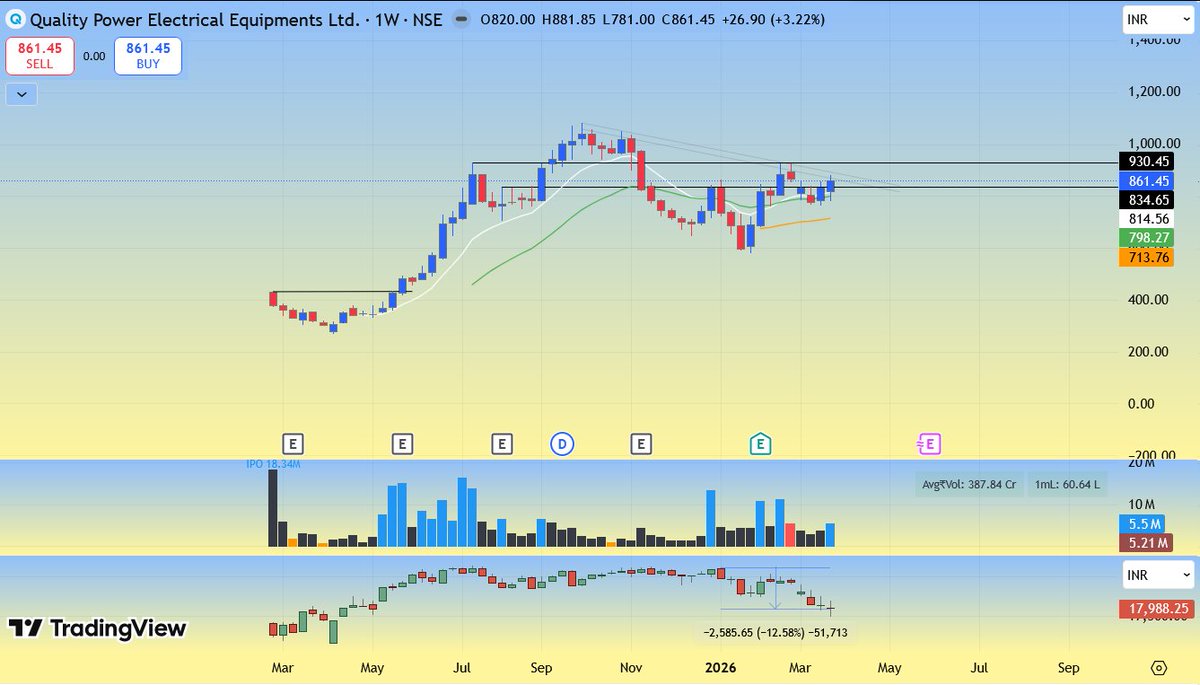Click the 930.45 price label

point(1145,162)
